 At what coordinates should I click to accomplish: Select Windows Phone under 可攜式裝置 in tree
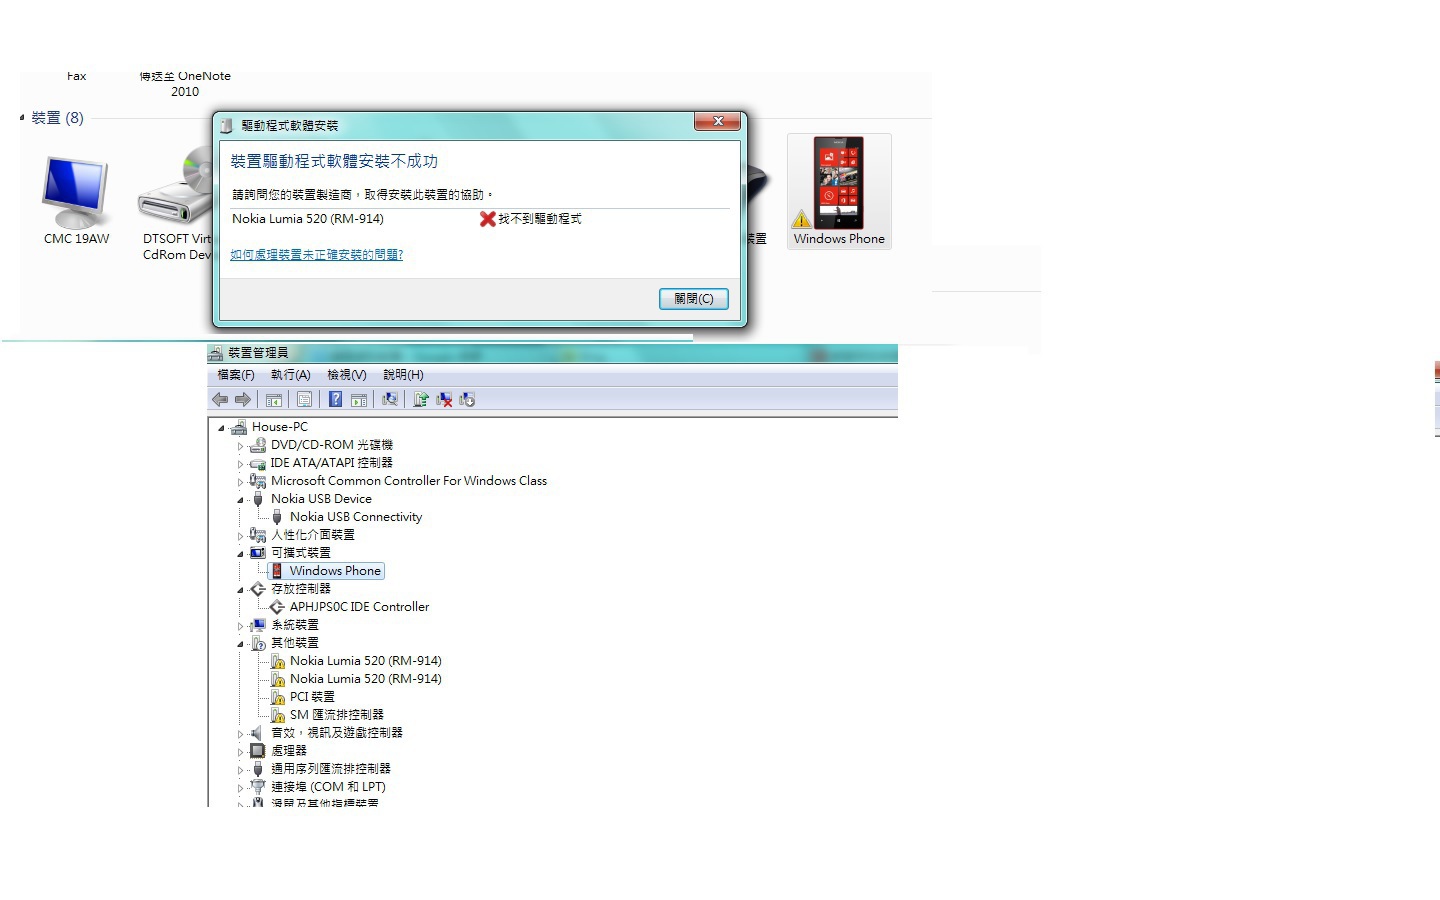pyautogui.click(x=335, y=571)
